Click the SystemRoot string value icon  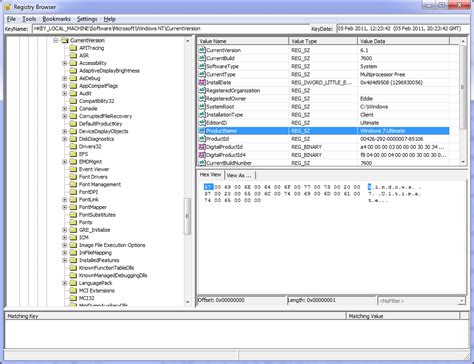click(202, 106)
